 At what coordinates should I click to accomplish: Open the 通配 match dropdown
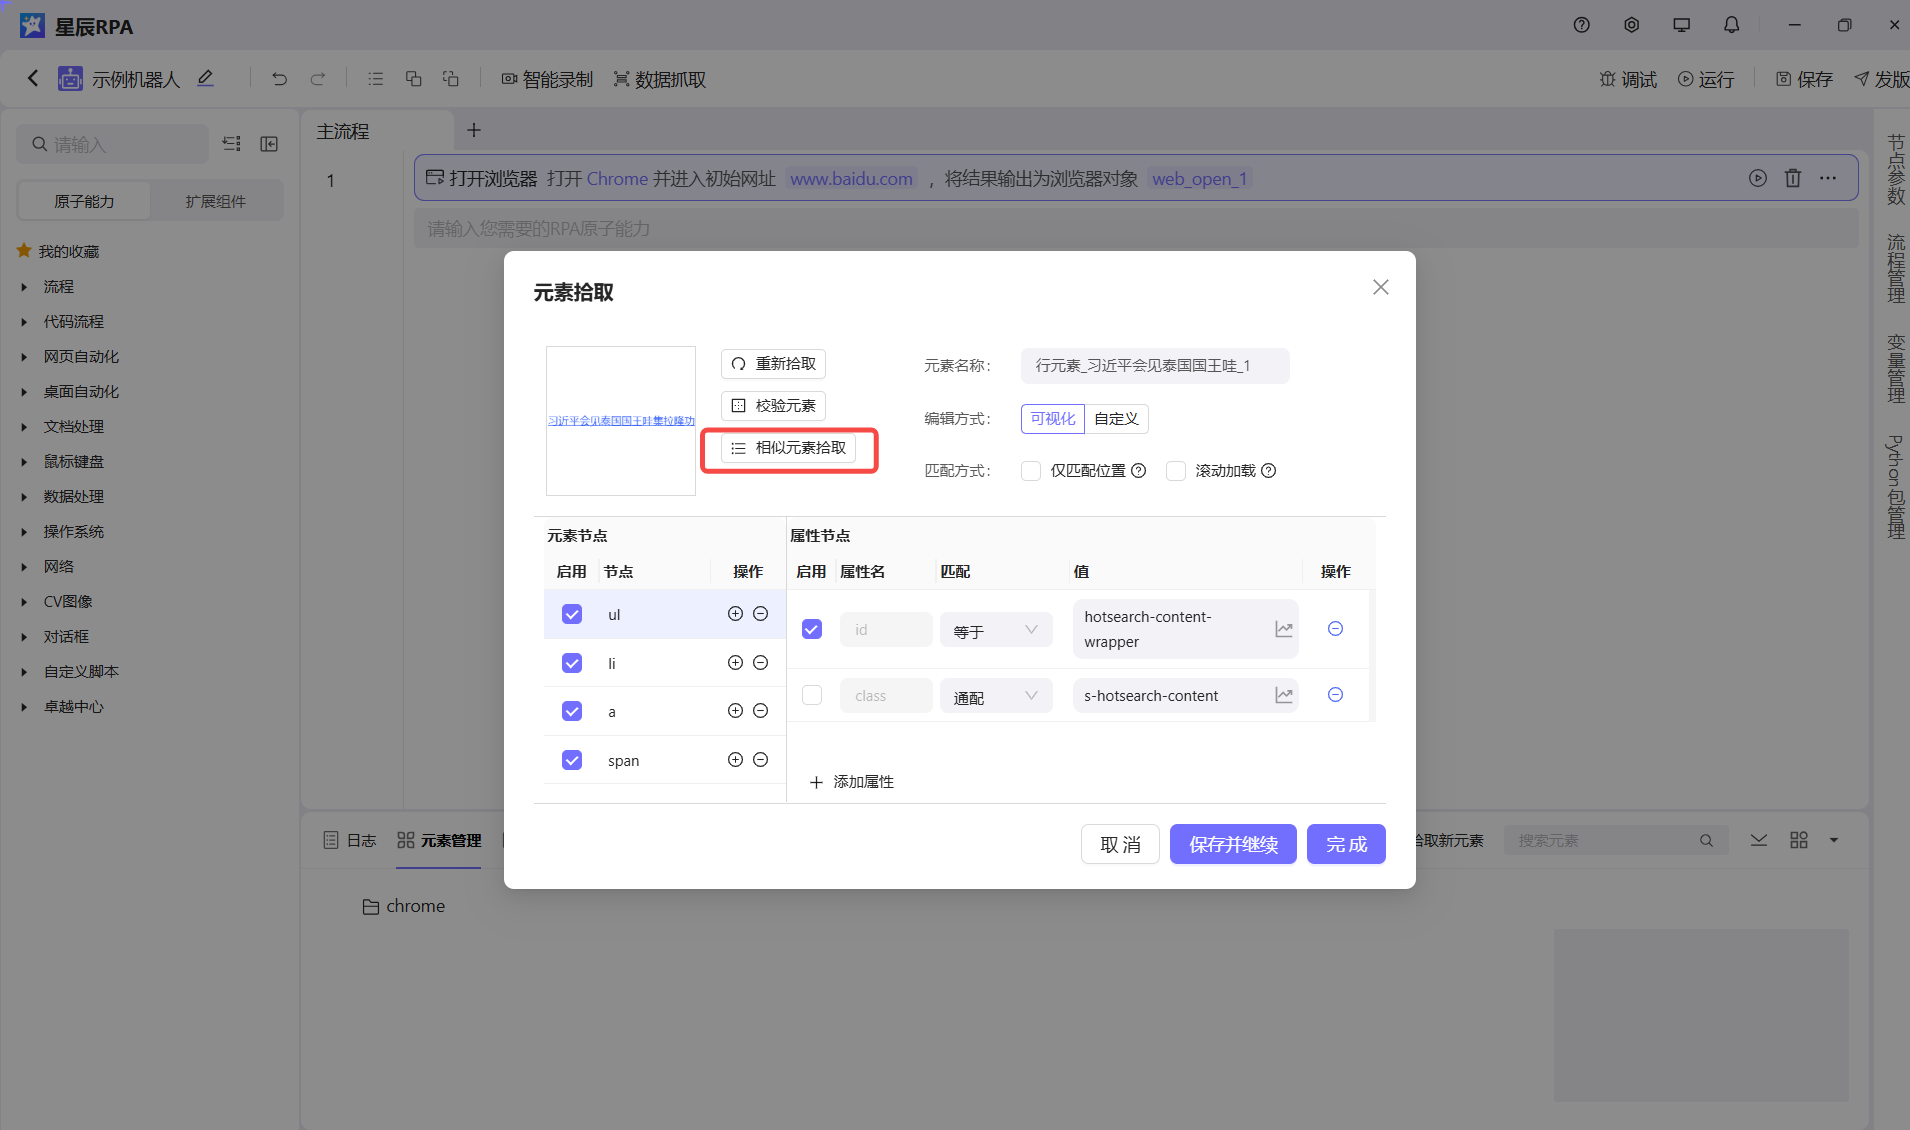tap(995, 696)
